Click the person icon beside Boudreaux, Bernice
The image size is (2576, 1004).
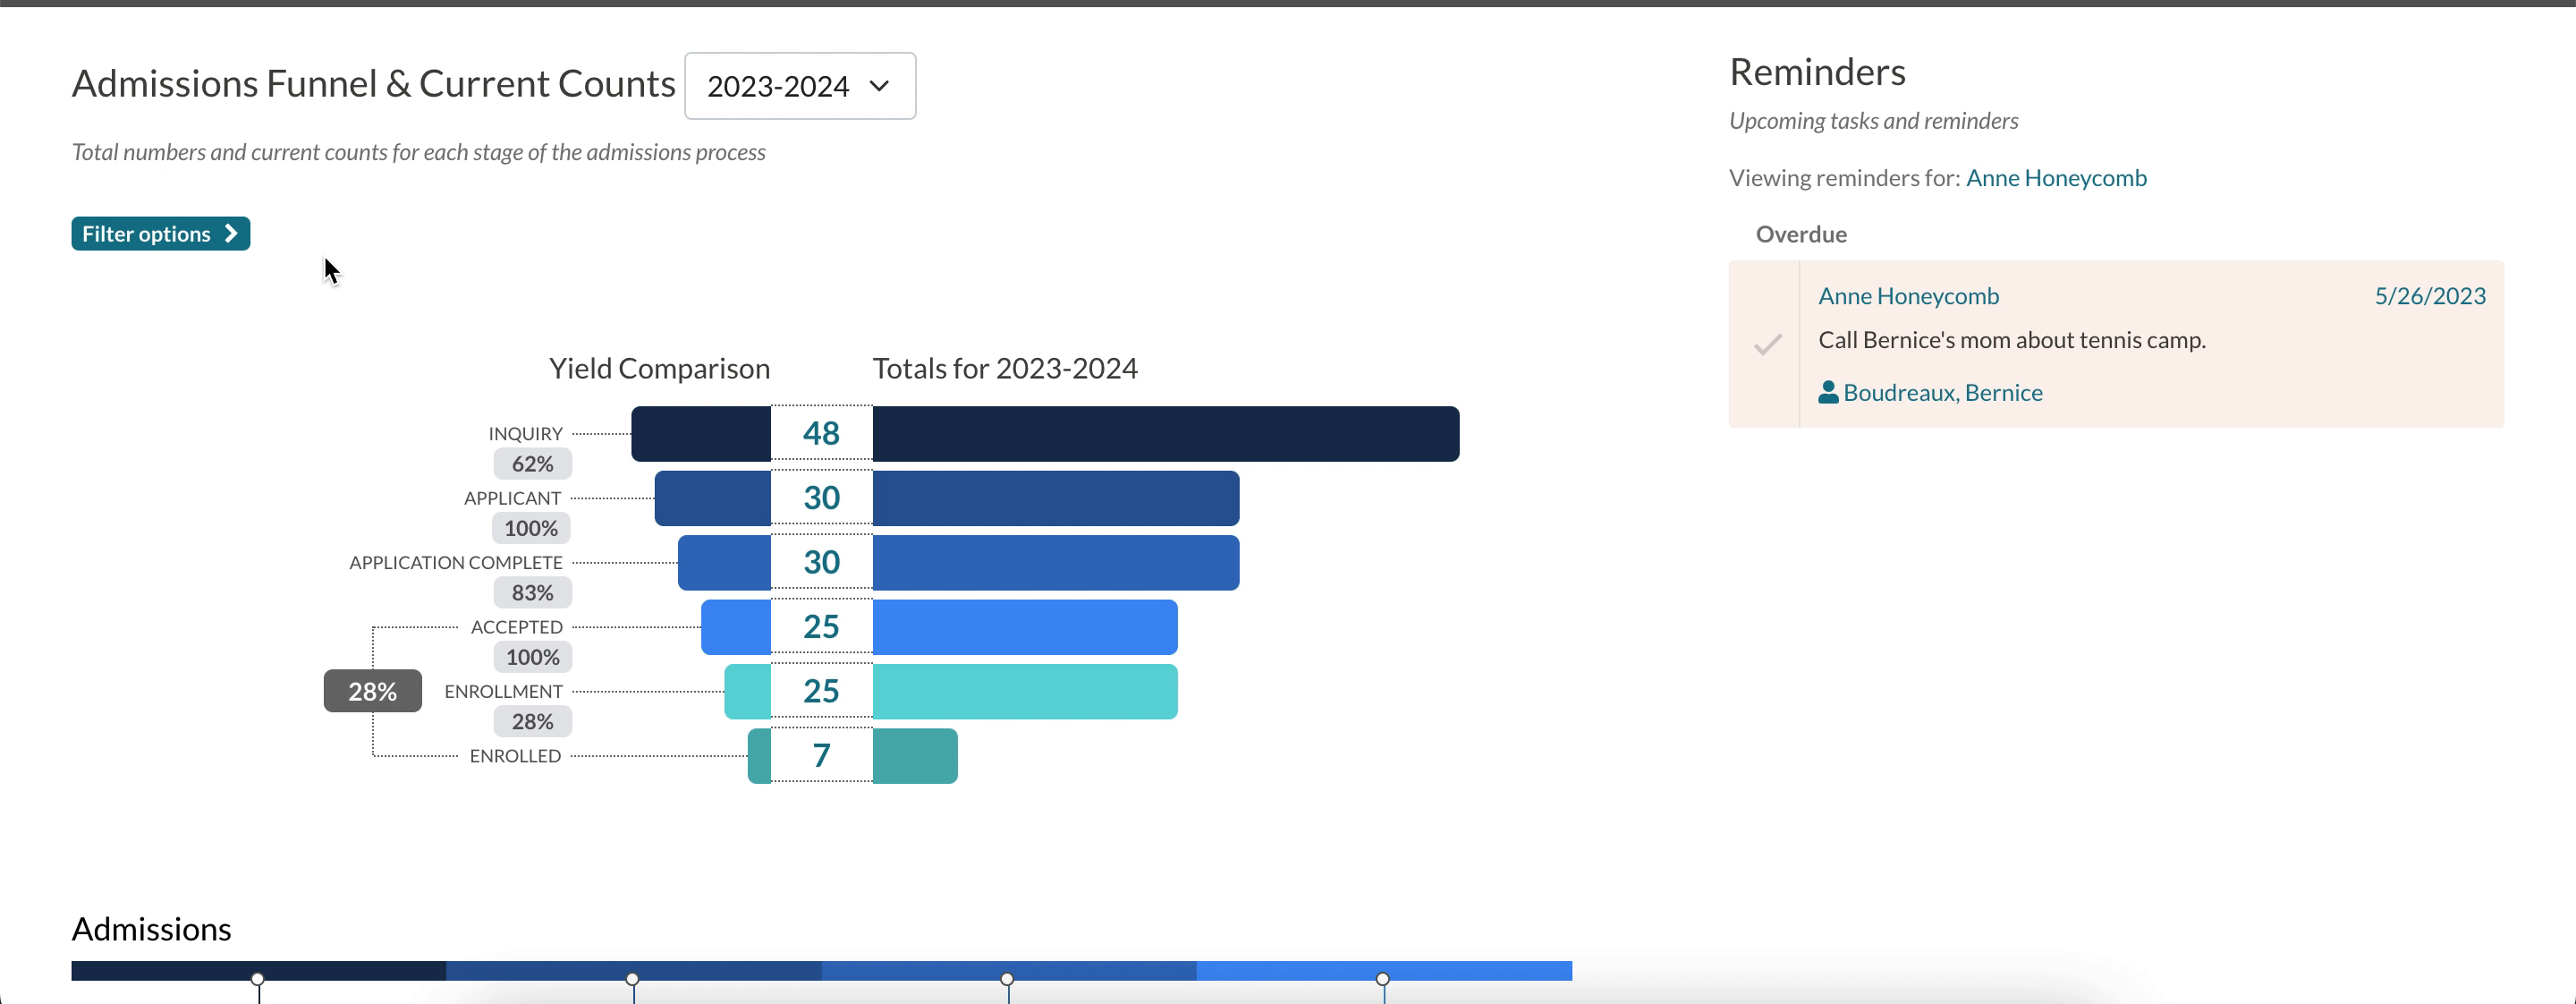point(1828,392)
